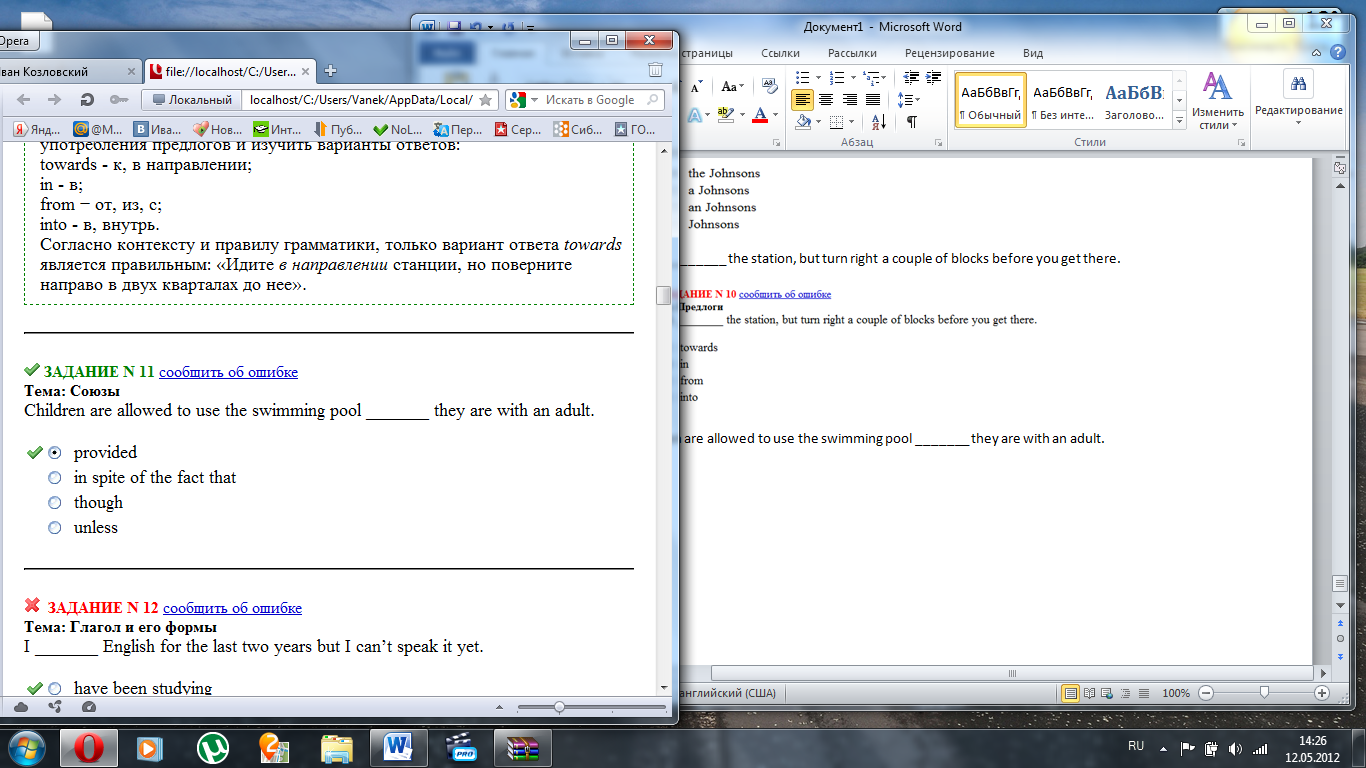Justify text in Word ribbon
This screenshot has width=1366, height=768.
coord(873,99)
